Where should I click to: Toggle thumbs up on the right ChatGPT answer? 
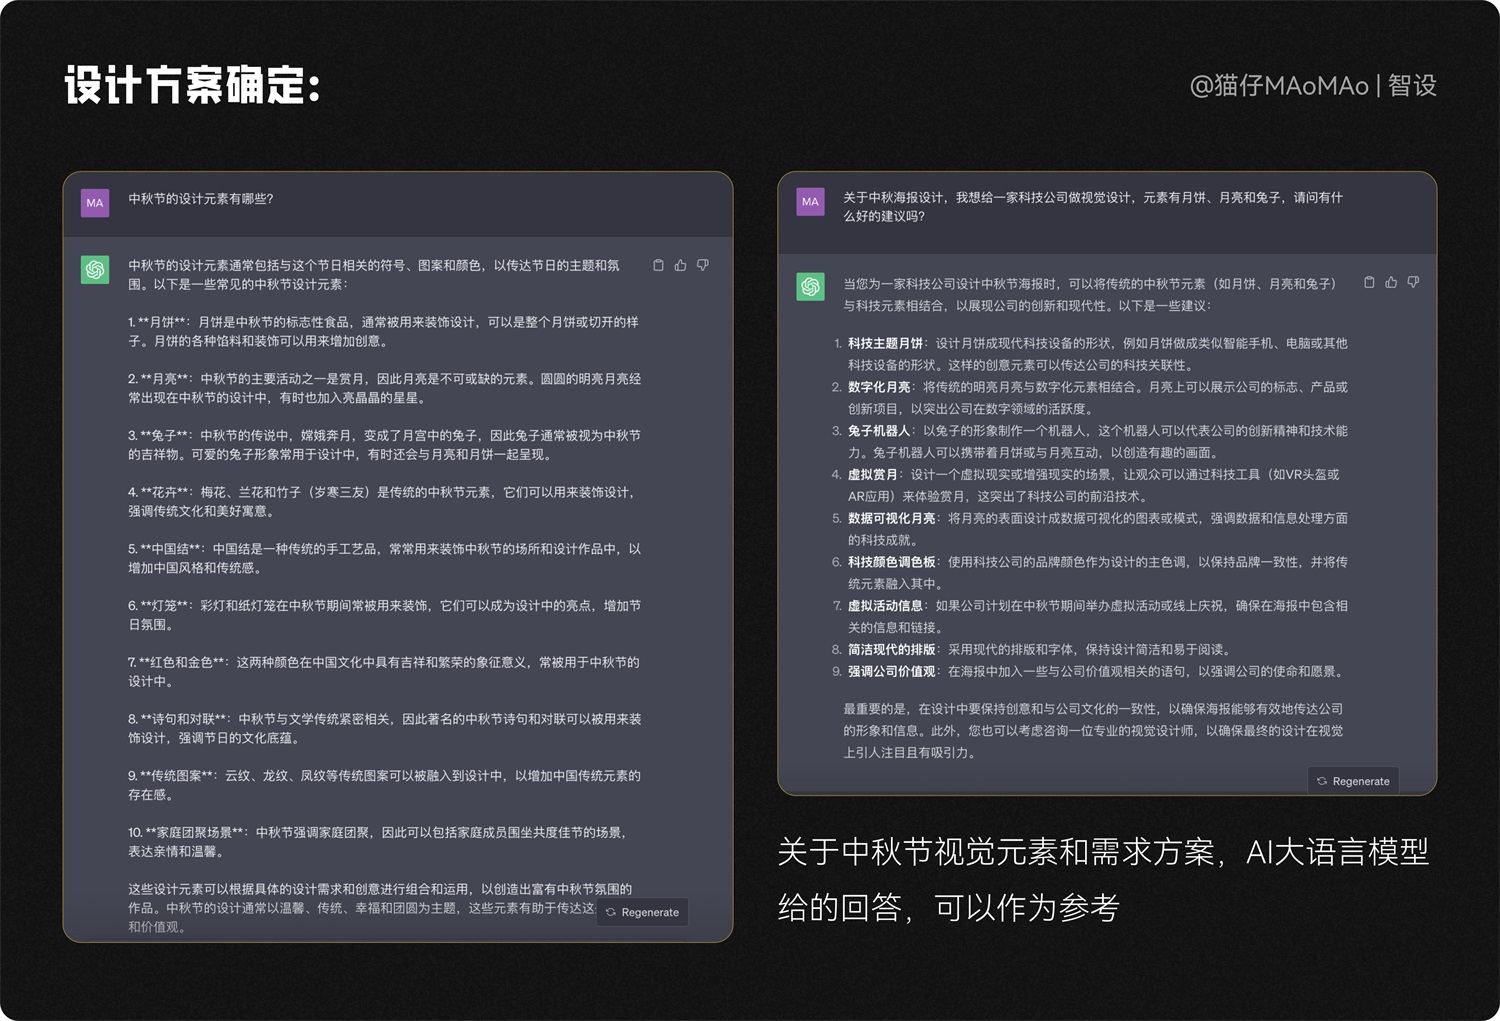tap(1391, 282)
